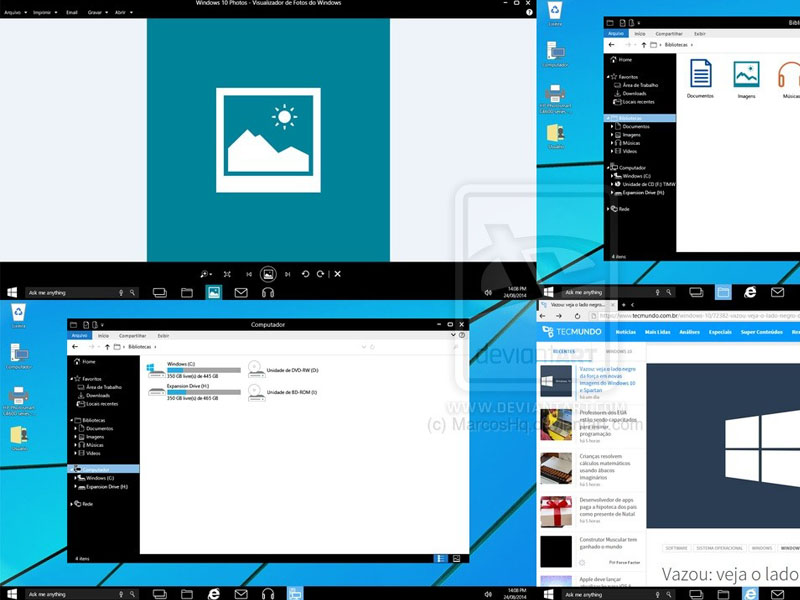Select Unidade de DVD-RW (D:) drive
Image resolution: width=800 pixels, height=600 pixels.
tap(283, 370)
